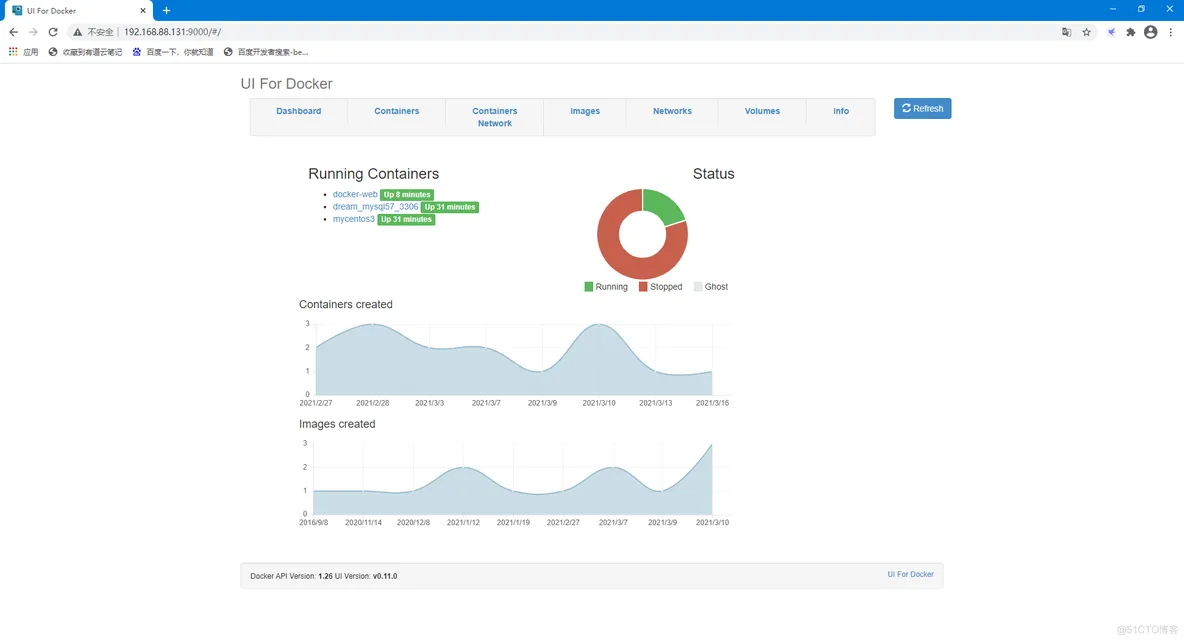Open the translate page icon
This screenshot has width=1184, height=641.
point(1066,32)
